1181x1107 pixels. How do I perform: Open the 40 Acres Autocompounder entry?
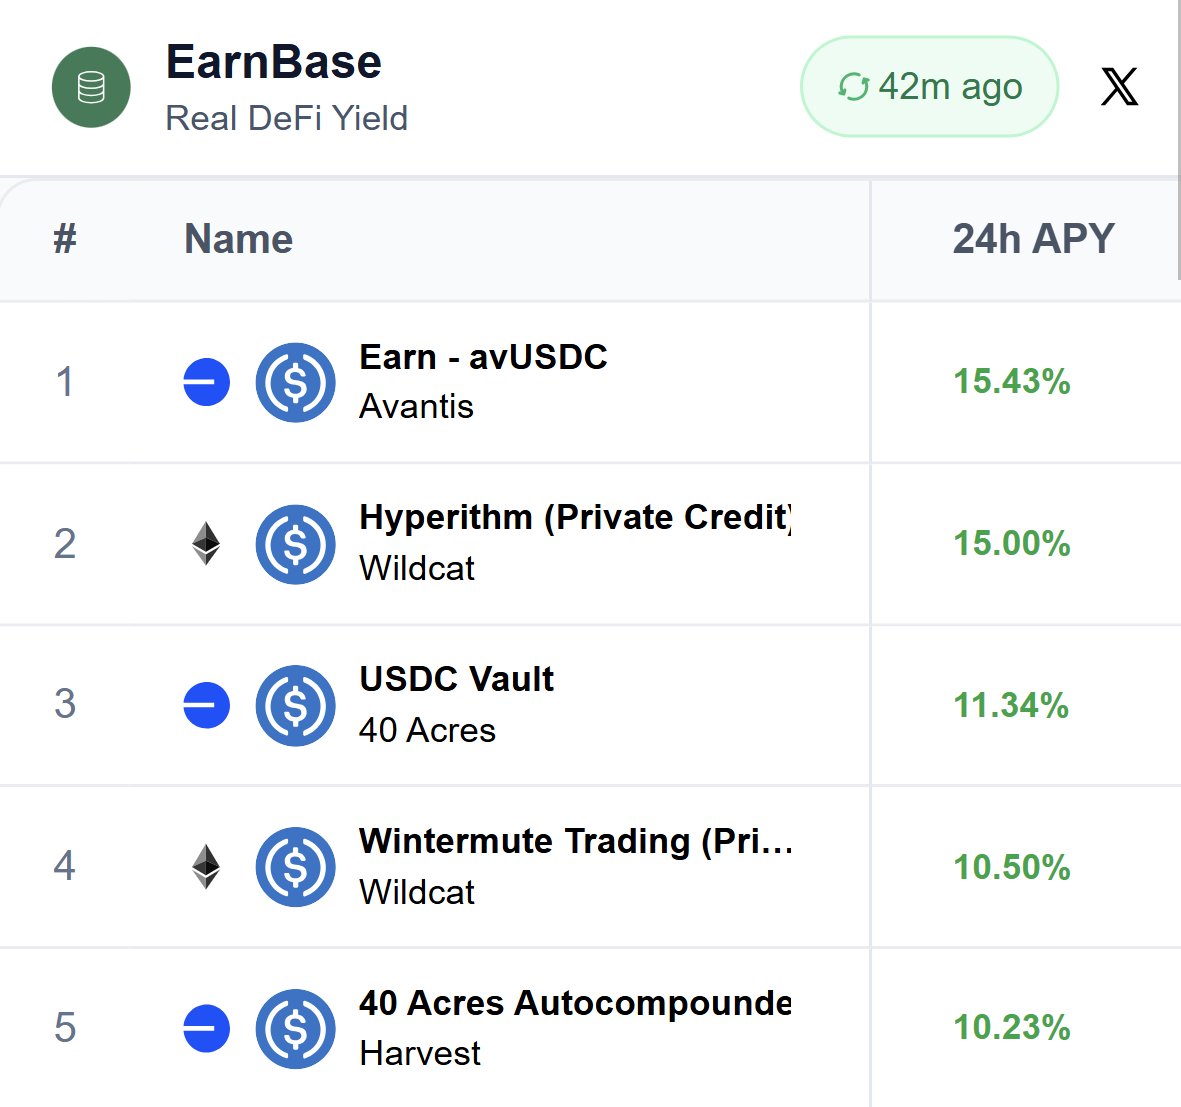click(x=575, y=1002)
